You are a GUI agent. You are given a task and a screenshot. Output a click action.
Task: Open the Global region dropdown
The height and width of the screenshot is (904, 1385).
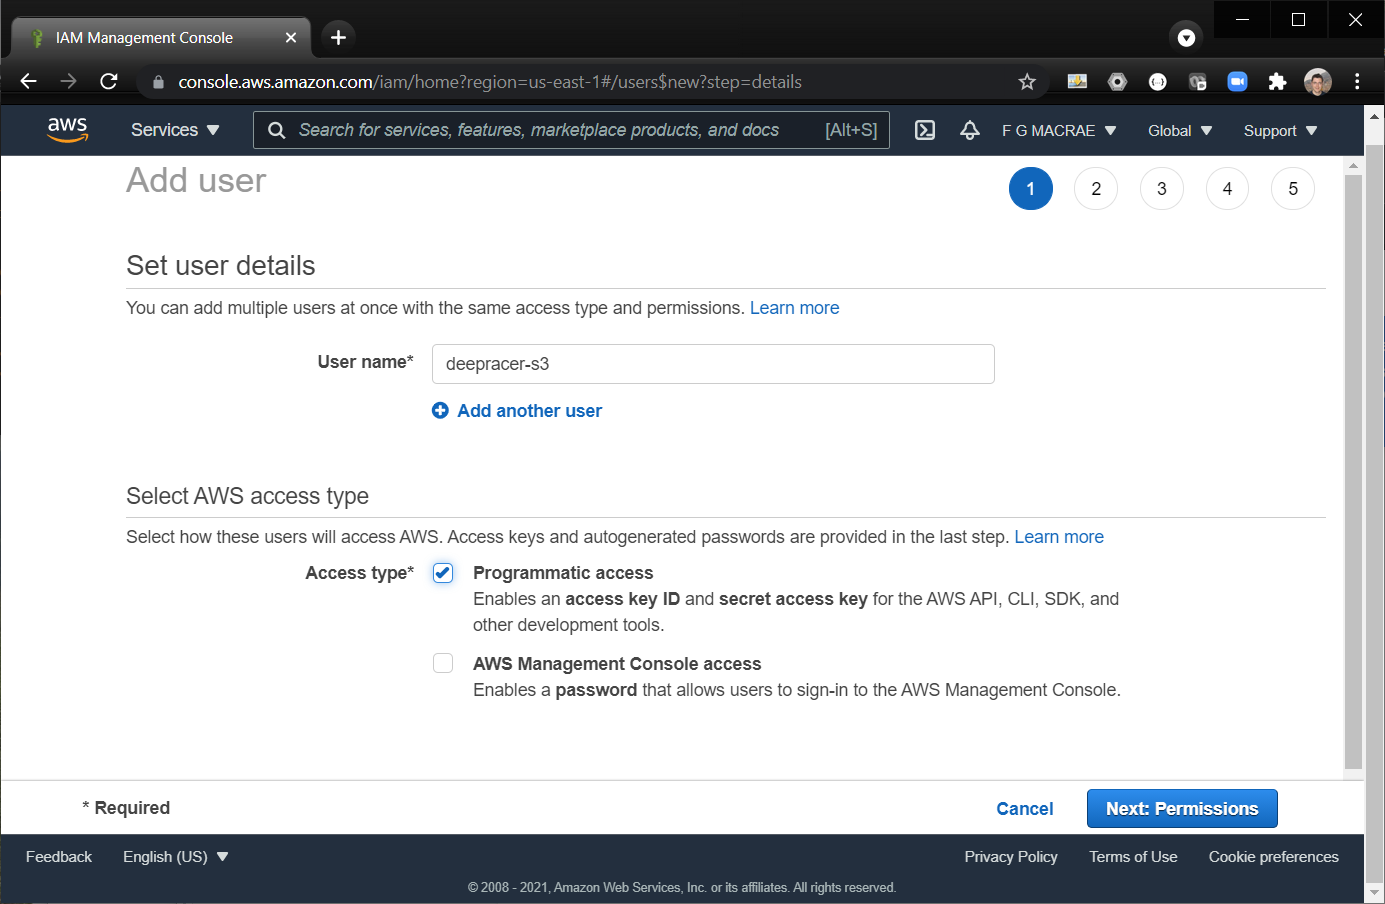click(x=1180, y=131)
